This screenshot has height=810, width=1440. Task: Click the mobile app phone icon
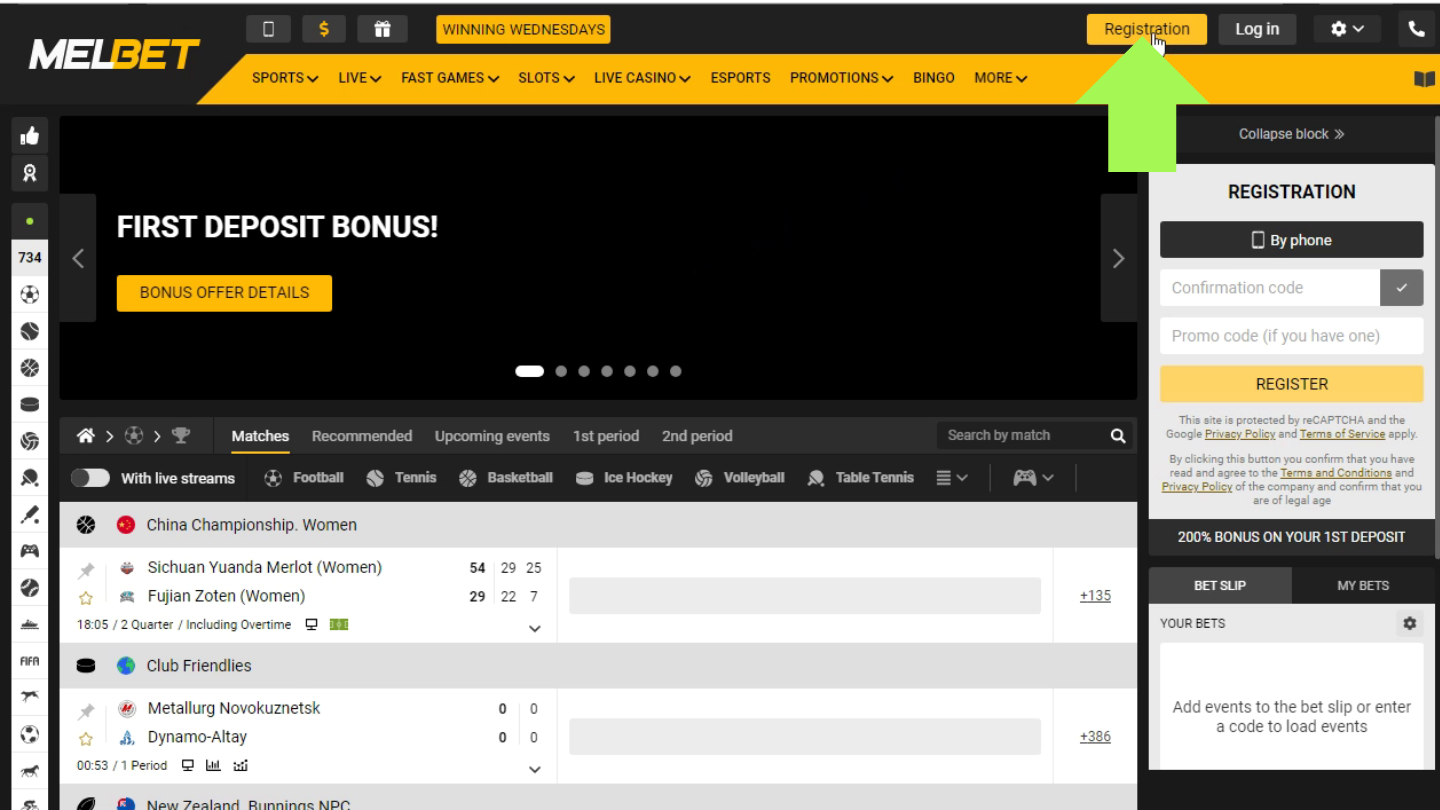268,29
